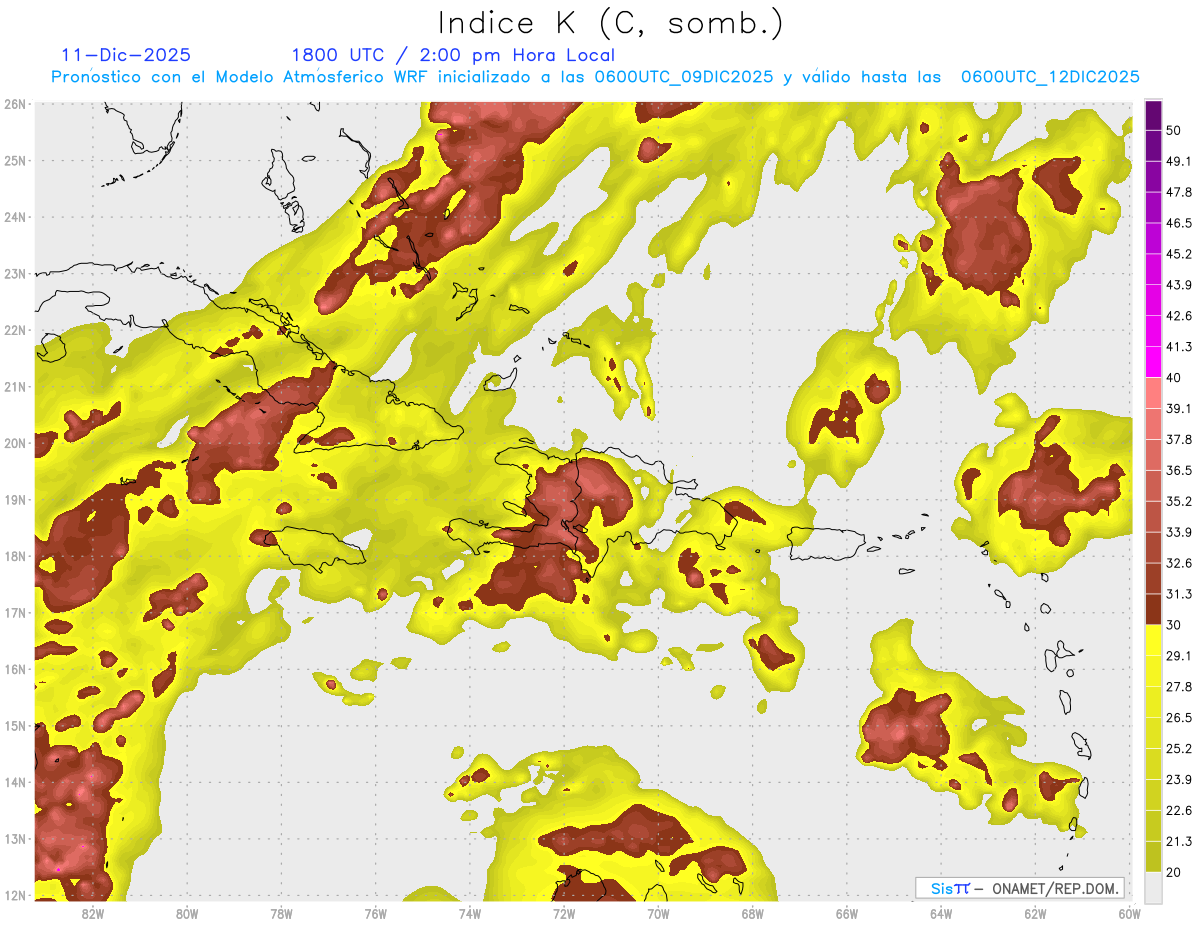Select the latitude axis label "20N"

click(x=15, y=443)
